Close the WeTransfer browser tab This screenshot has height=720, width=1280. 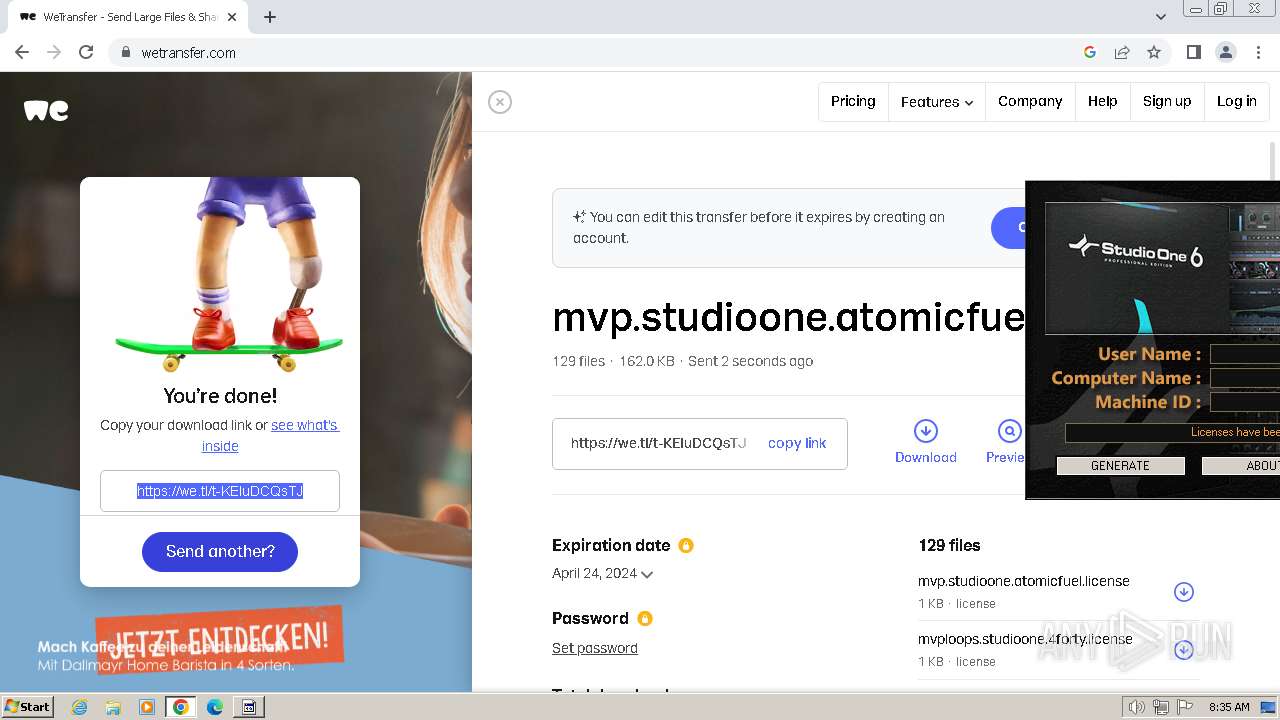tap(232, 17)
